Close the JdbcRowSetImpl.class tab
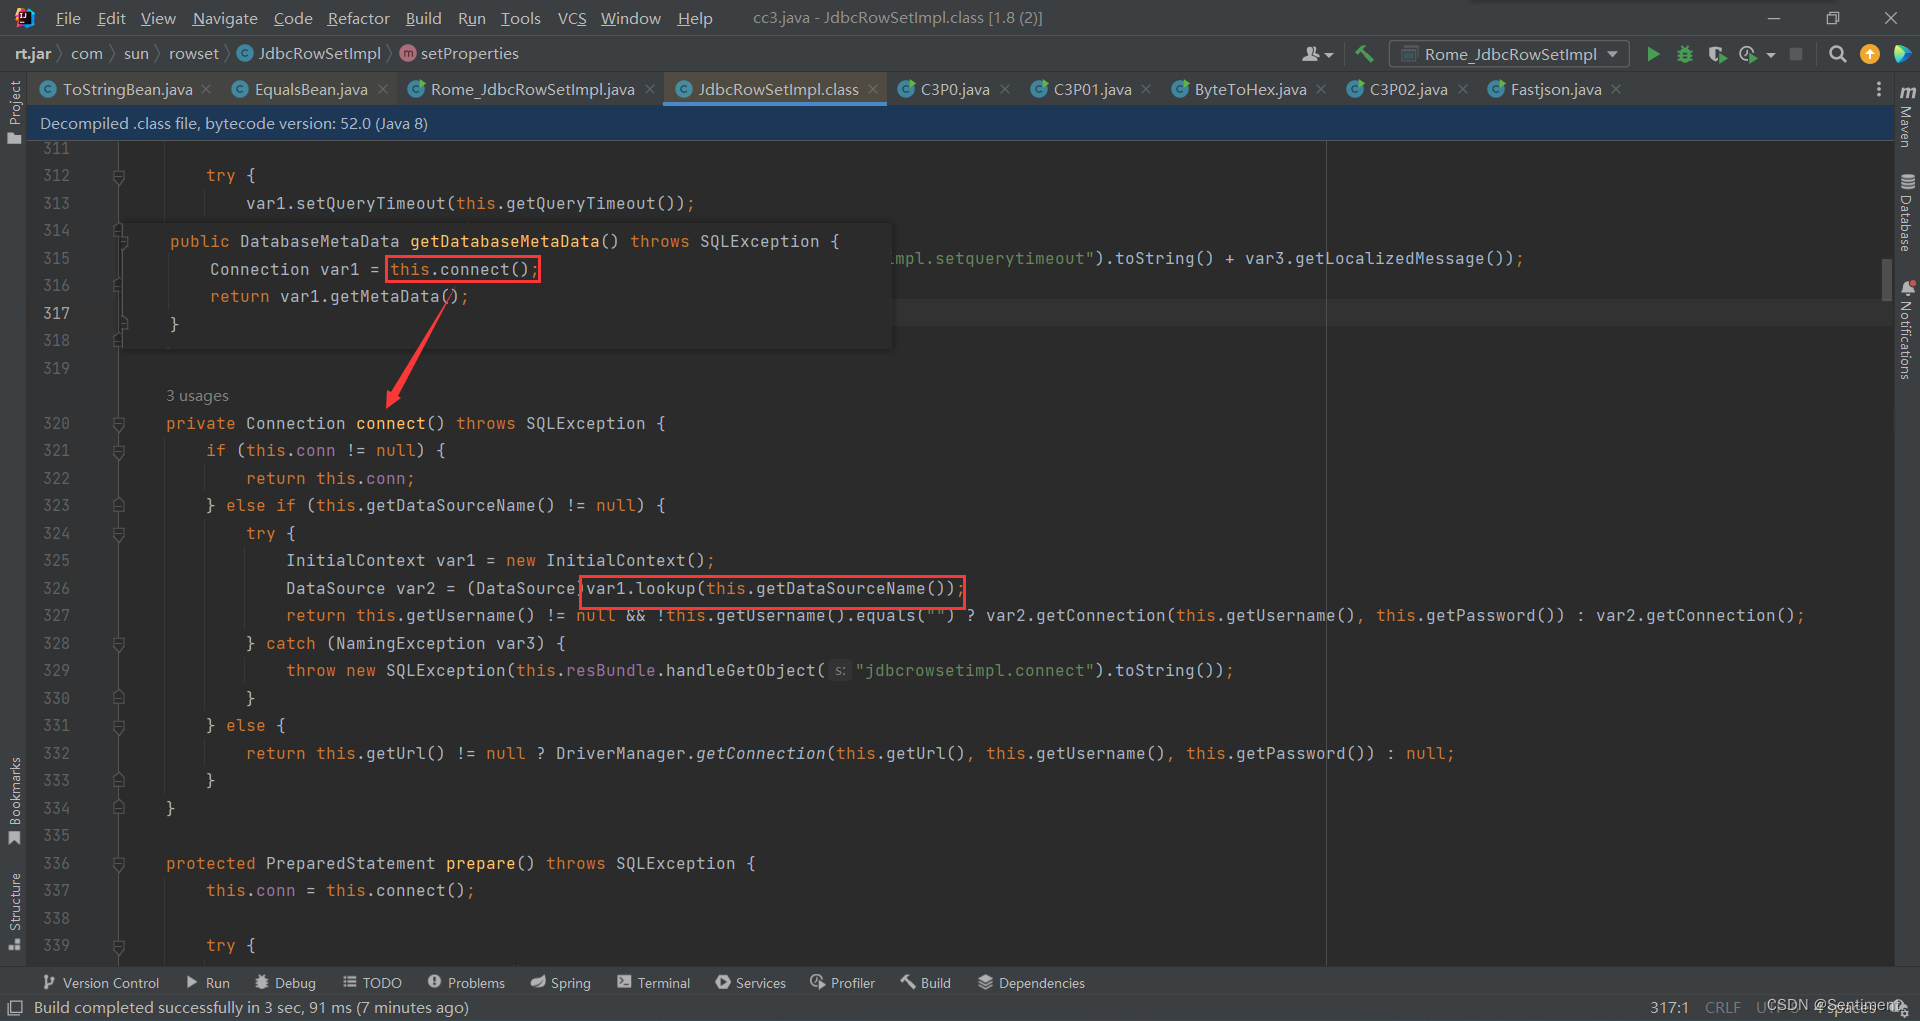 (x=873, y=89)
